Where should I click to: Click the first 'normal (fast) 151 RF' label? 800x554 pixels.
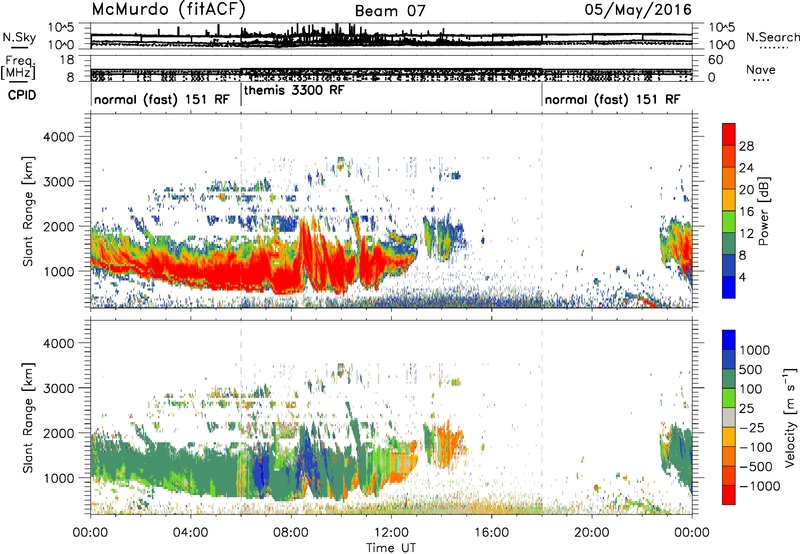pyautogui.click(x=162, y=99)
